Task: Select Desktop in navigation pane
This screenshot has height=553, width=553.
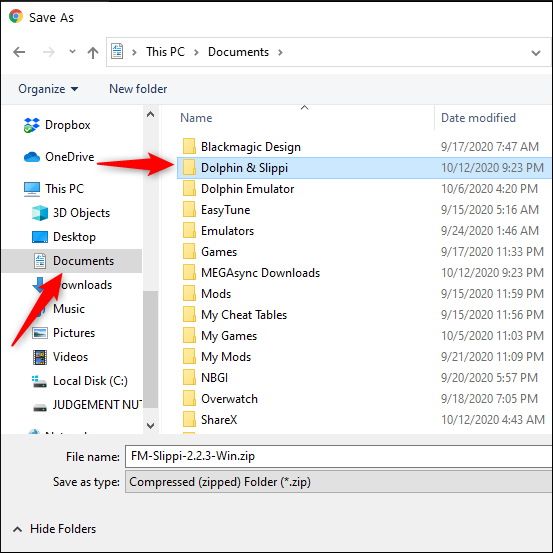Action: click(64, 237)
